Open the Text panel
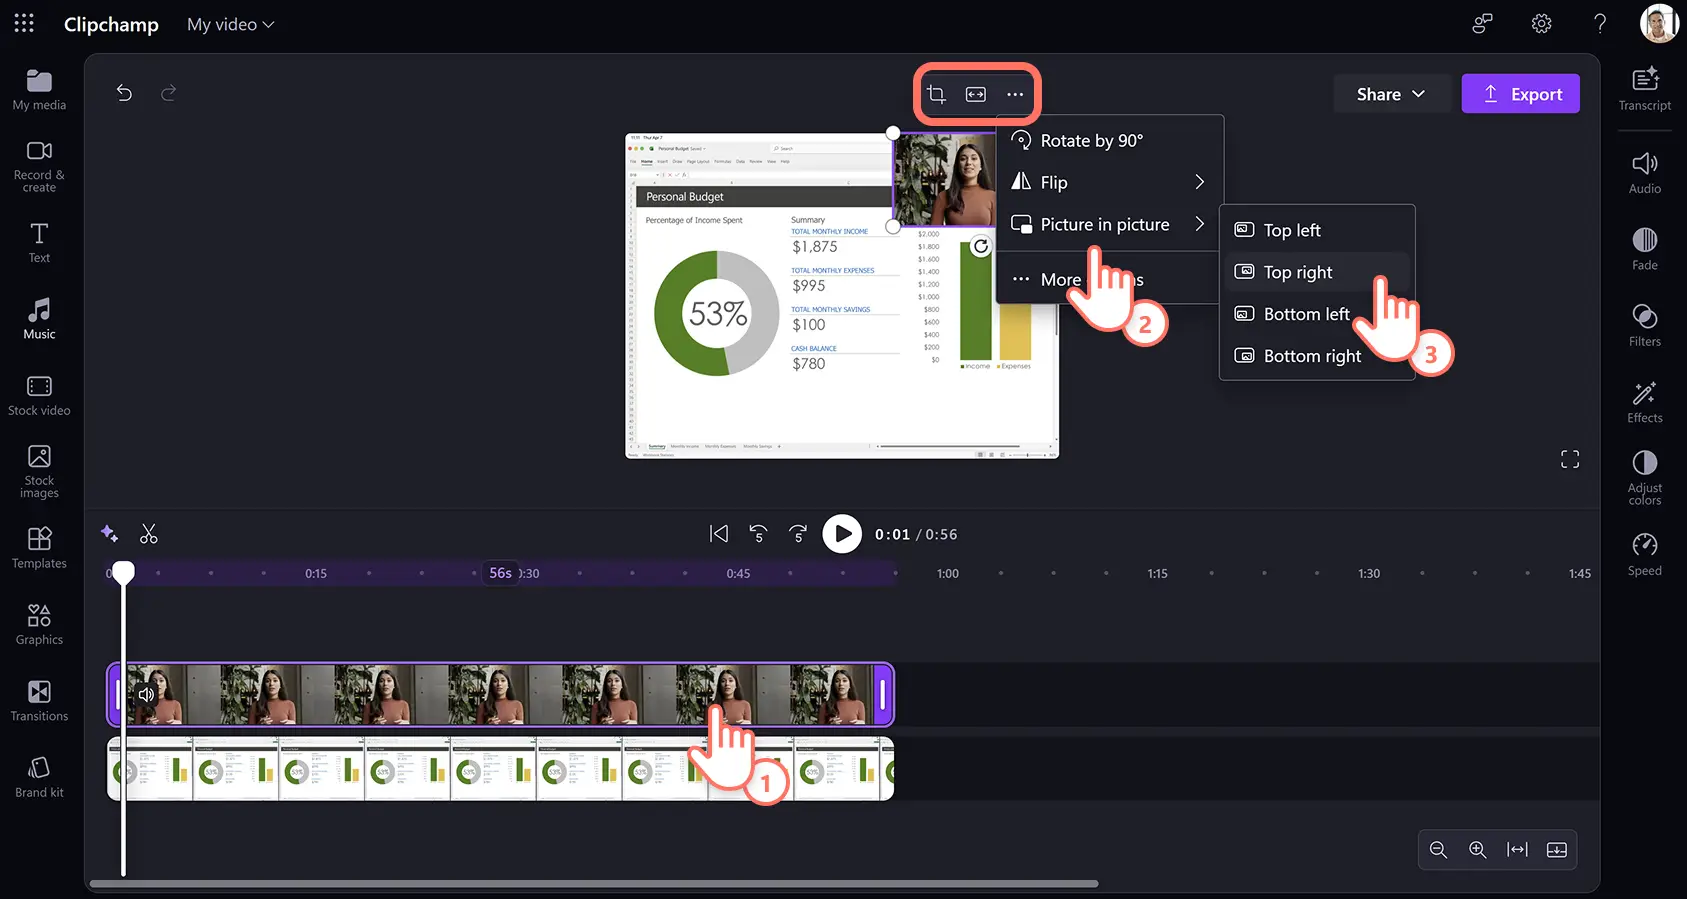This screenshot has width=1687, height=899. coord(39,243)
